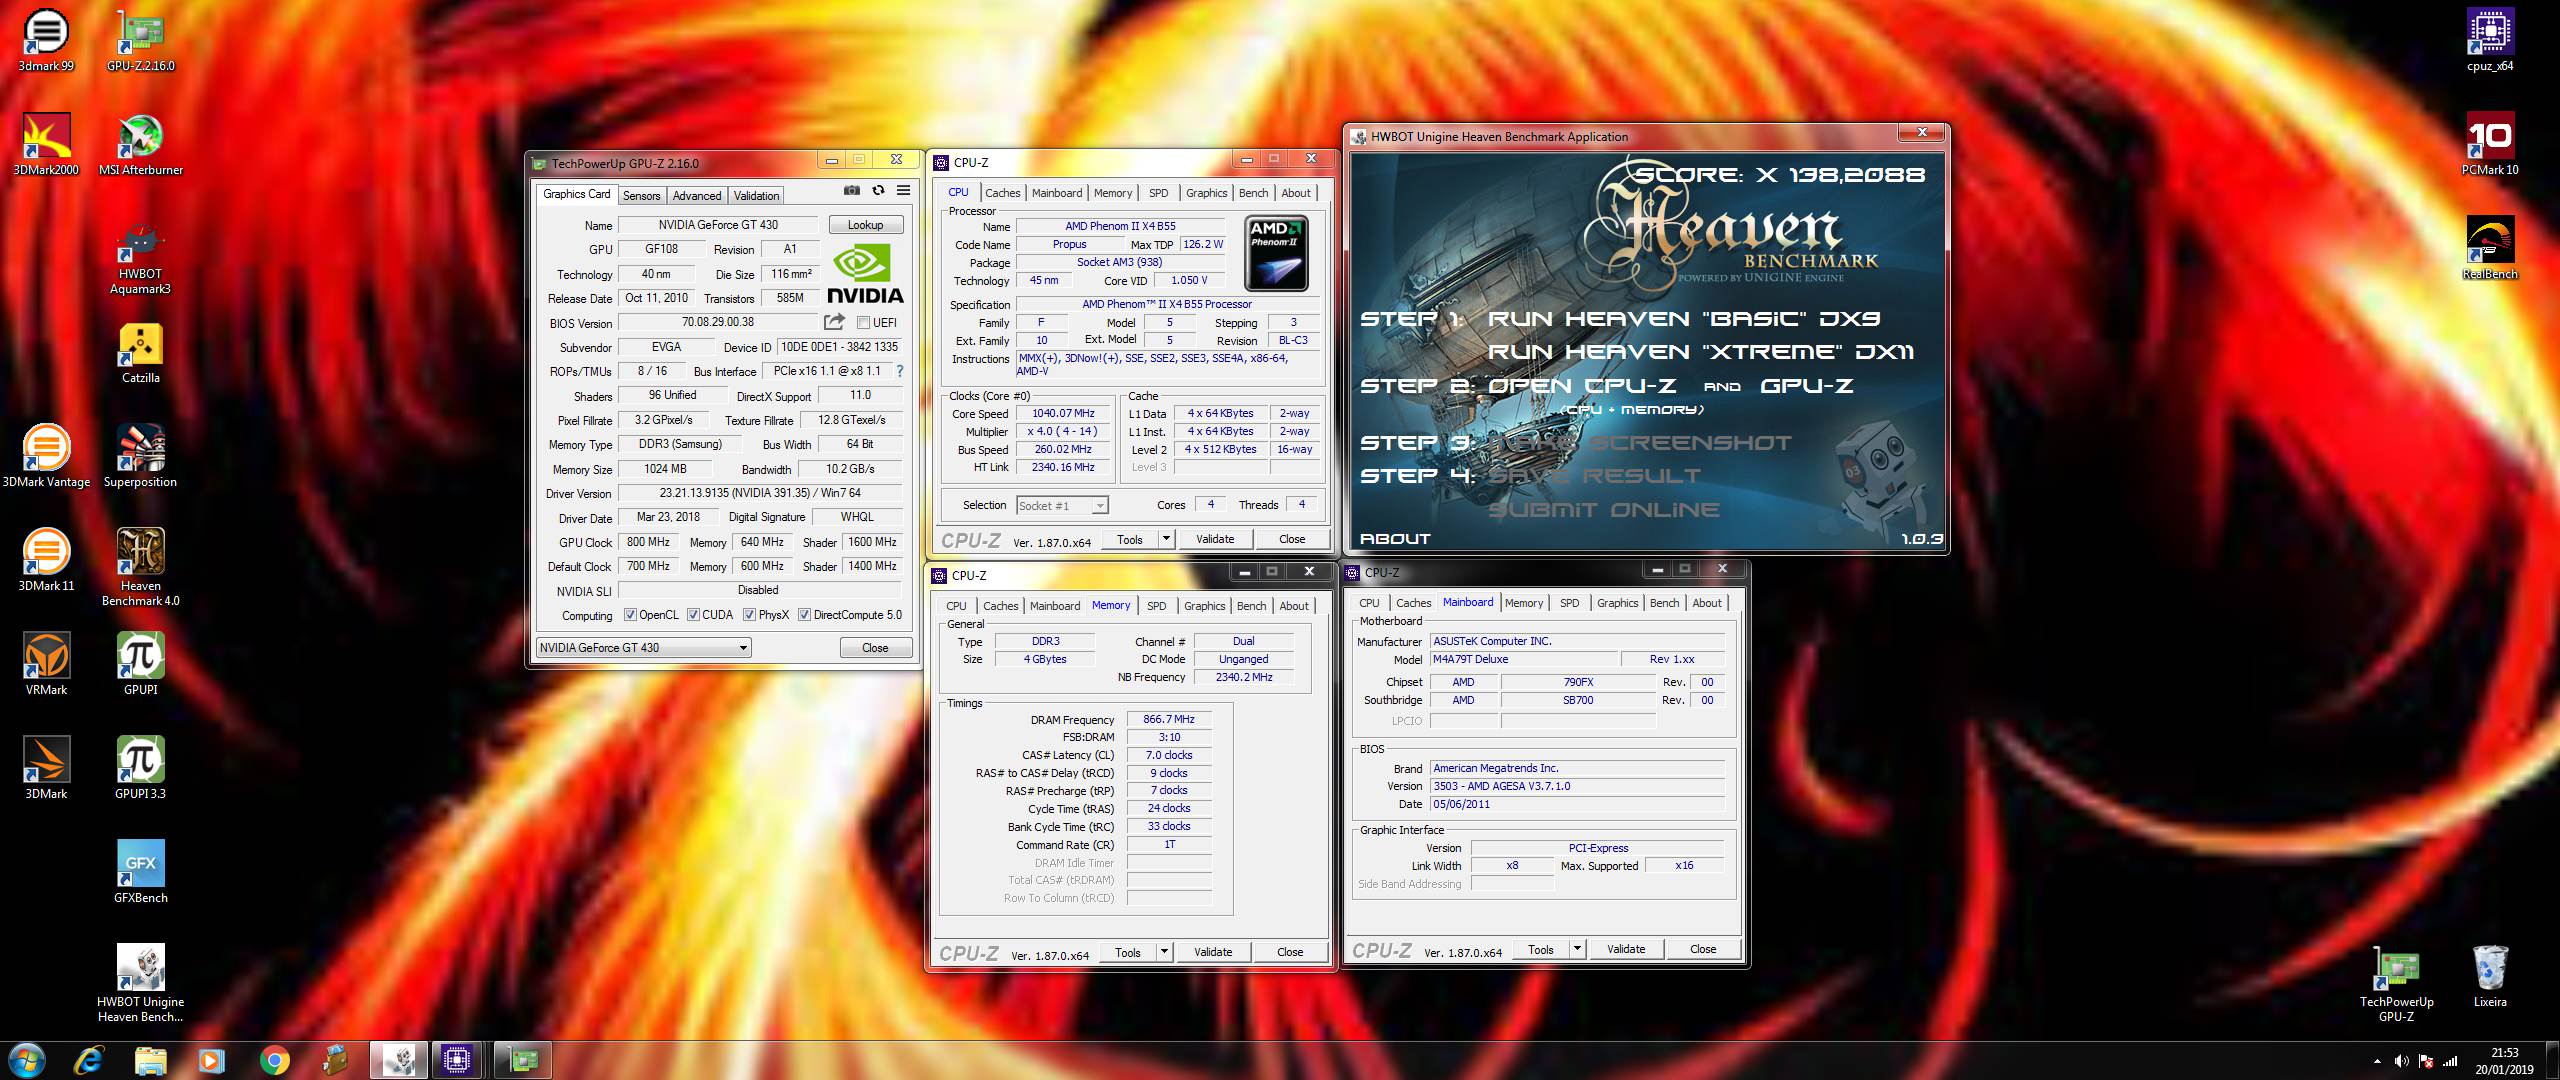Launch 3DMark Vantage shortcut

pos(46,456)
